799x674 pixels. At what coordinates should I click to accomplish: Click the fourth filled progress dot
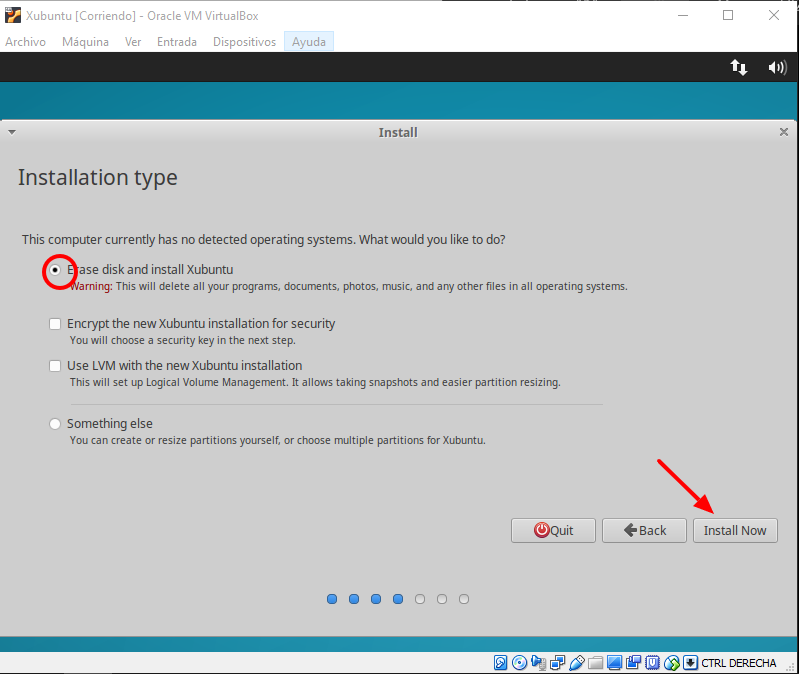(x=398, y=599)
